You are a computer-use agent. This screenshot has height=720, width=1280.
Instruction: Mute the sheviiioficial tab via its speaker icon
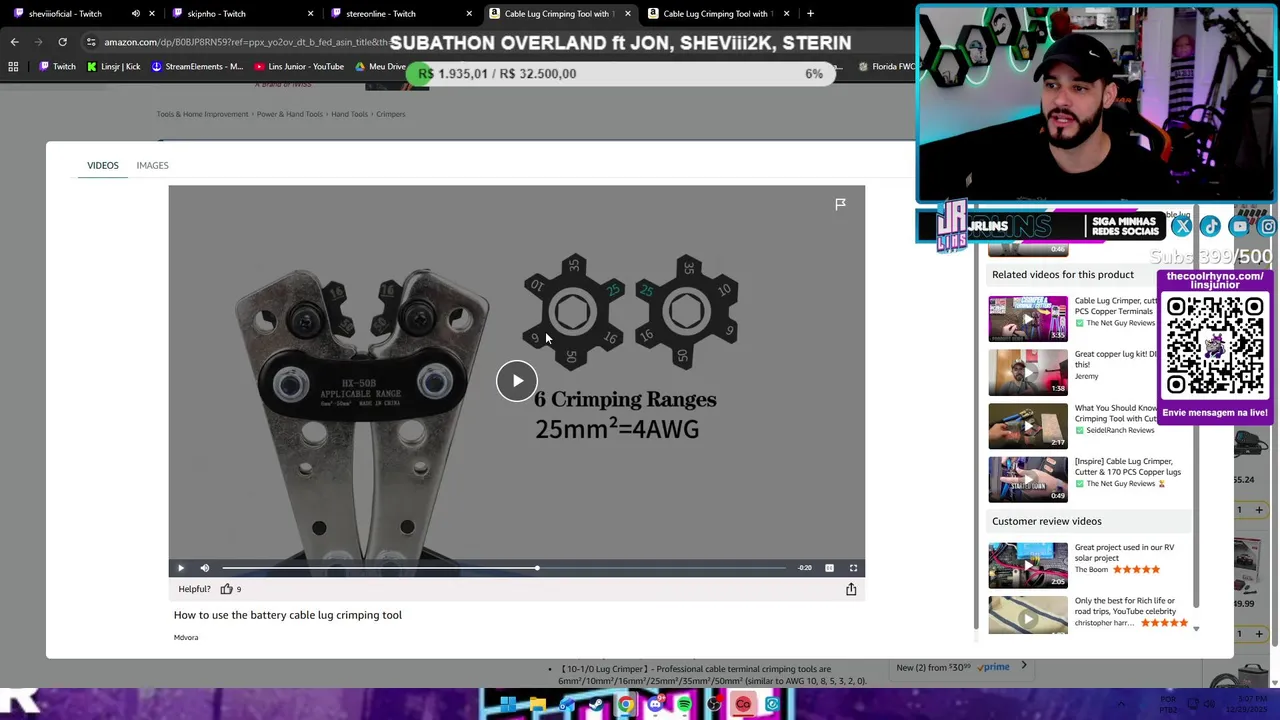coord(135,14)
